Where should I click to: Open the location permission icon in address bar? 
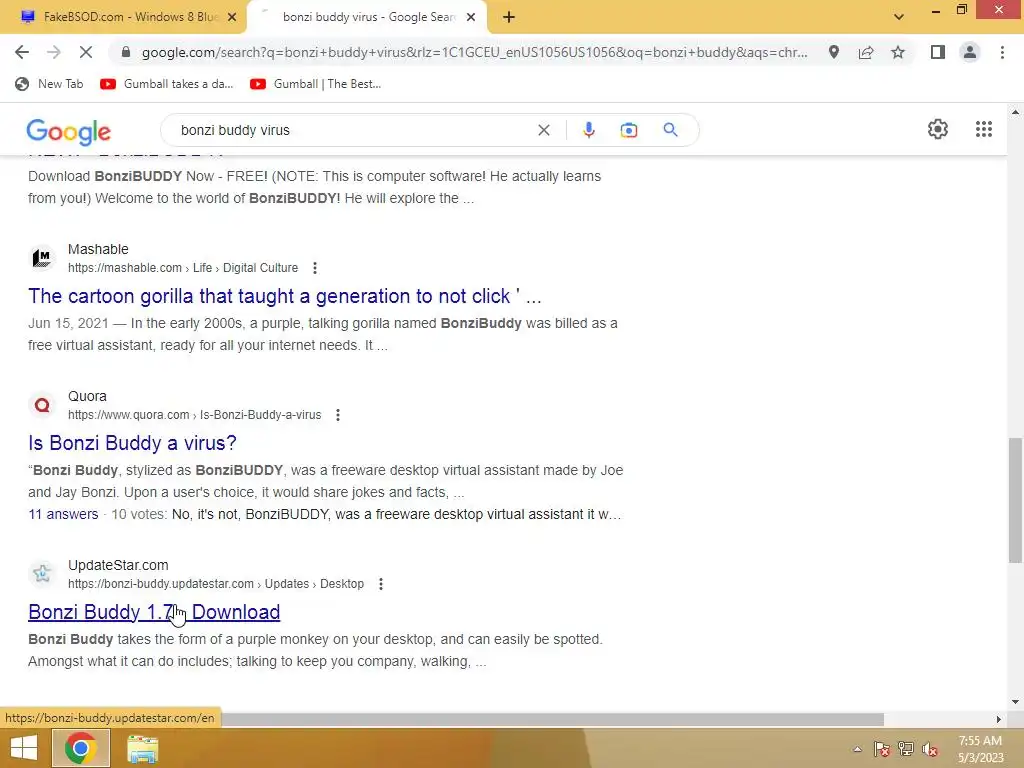834,52
